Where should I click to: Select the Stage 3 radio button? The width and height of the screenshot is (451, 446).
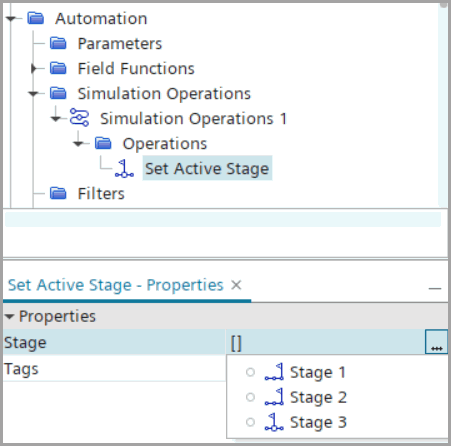click(x=250, y=422)
